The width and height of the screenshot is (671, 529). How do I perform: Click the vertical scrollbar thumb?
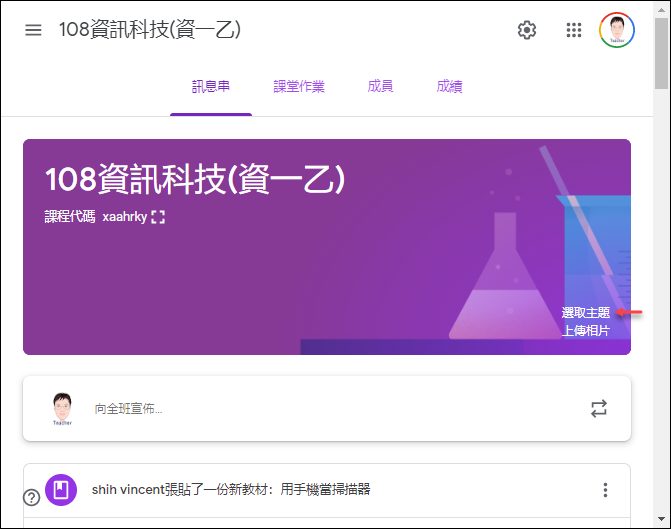662,53
